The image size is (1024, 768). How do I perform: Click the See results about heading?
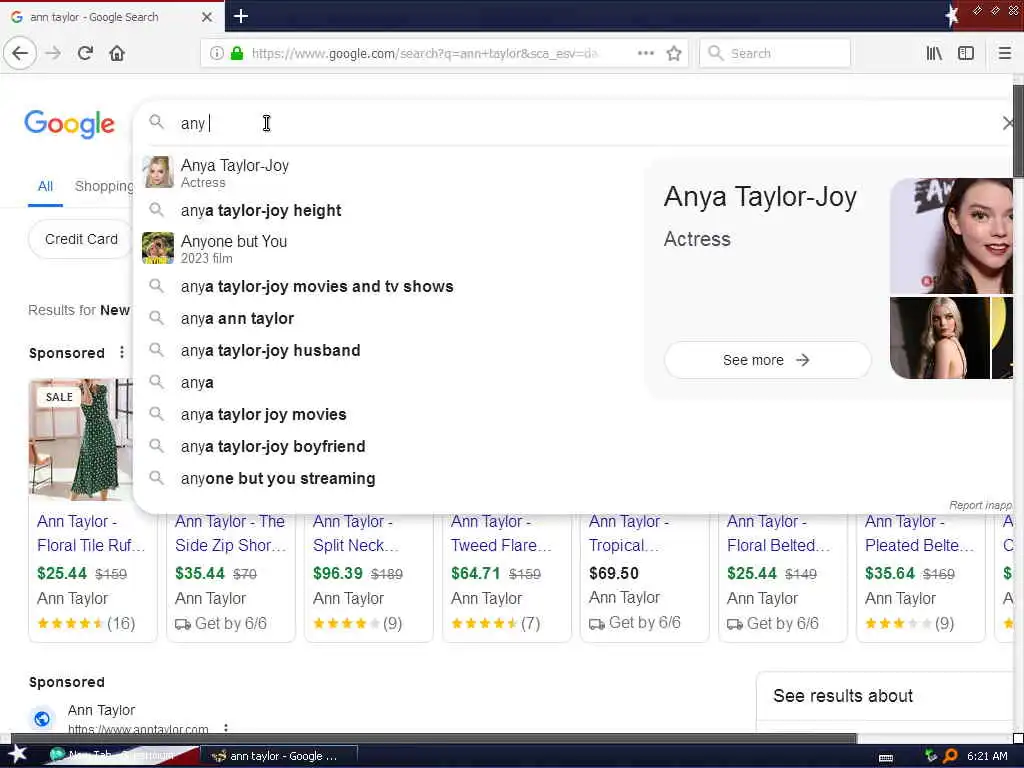click(x=842, y=696)
